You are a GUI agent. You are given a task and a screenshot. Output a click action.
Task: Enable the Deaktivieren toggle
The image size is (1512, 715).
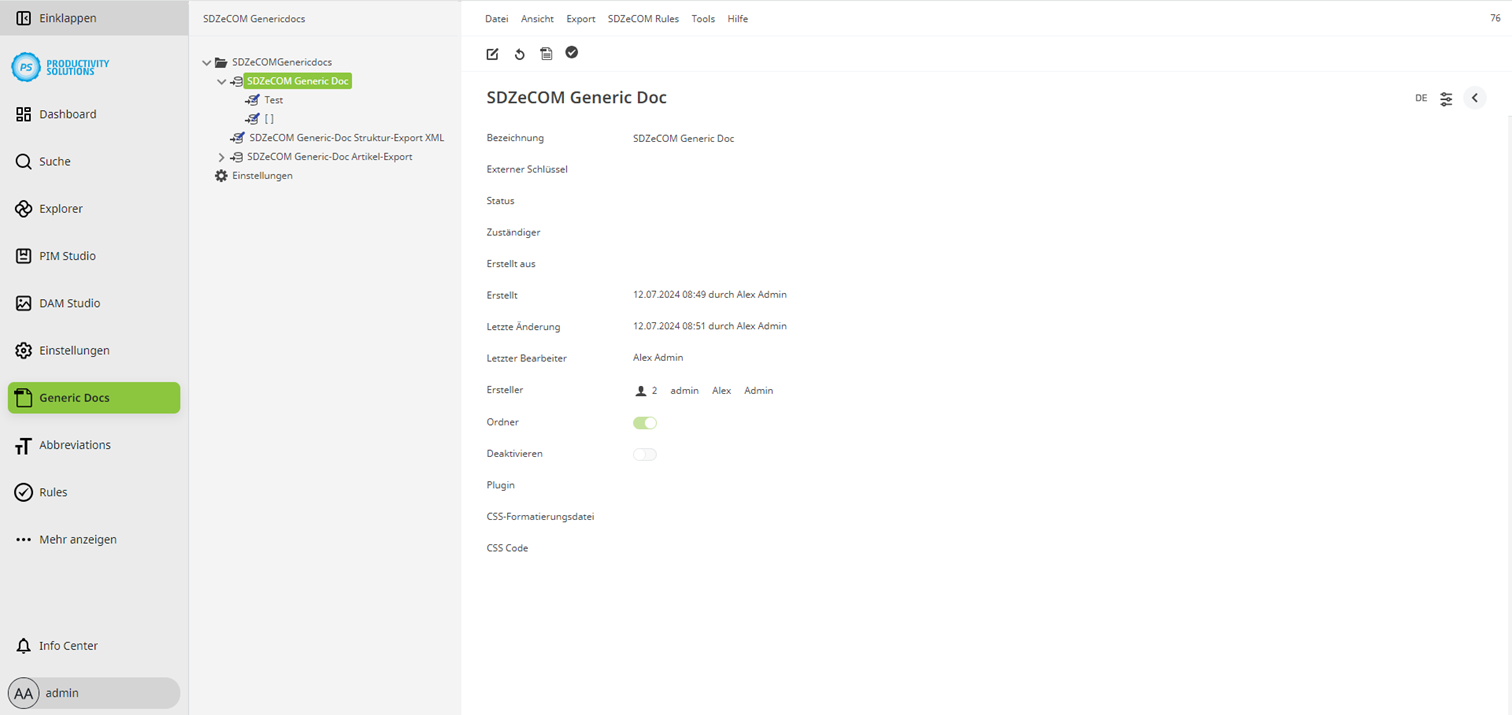[645, 454]
